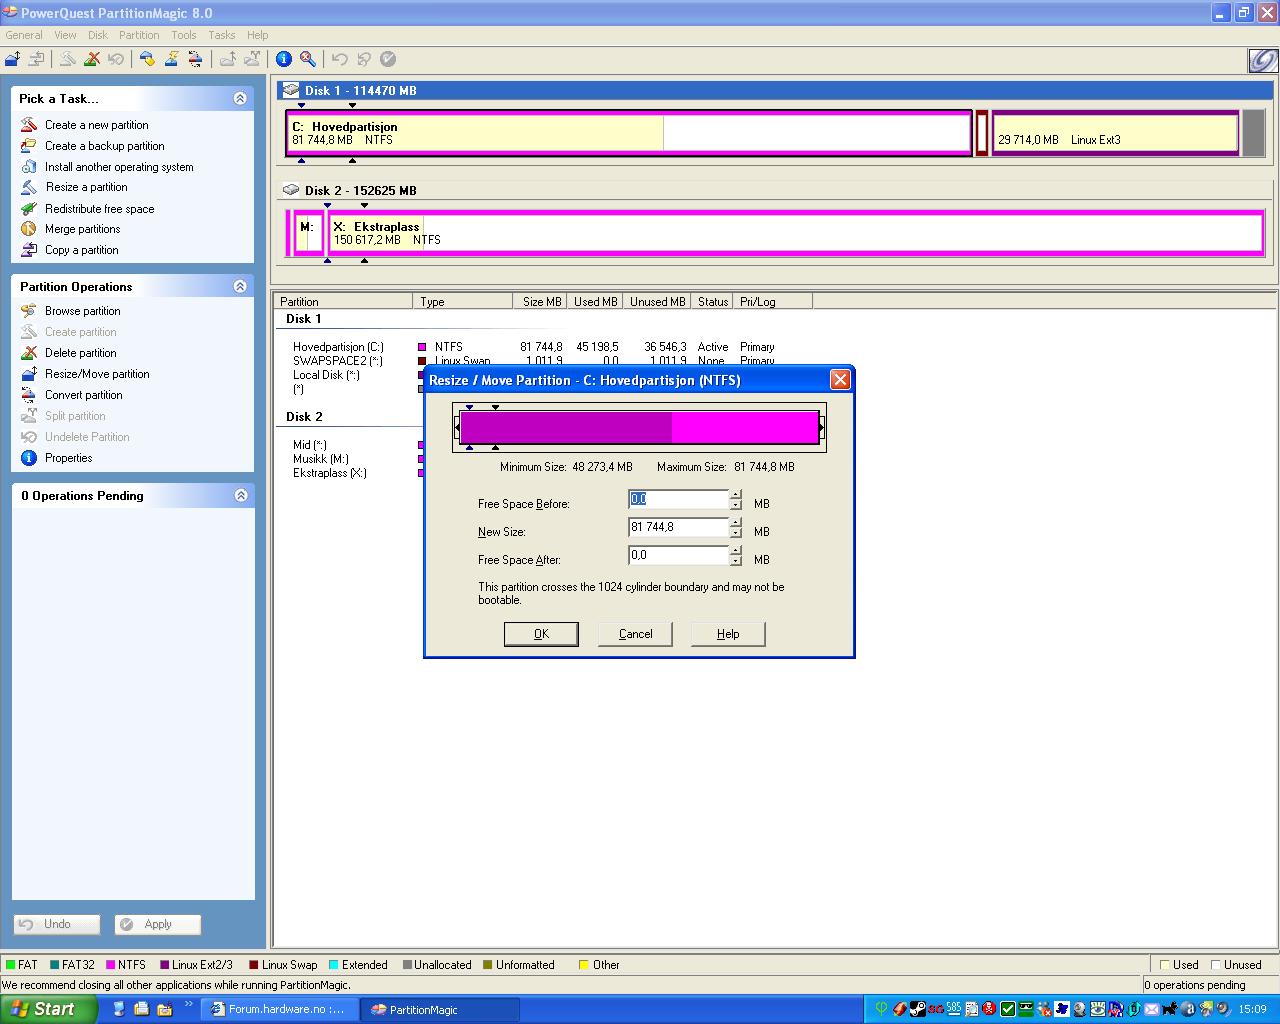Increase 'New Size' with up arrow
Screen dimensions: 1280x1024
coord(736,522)
